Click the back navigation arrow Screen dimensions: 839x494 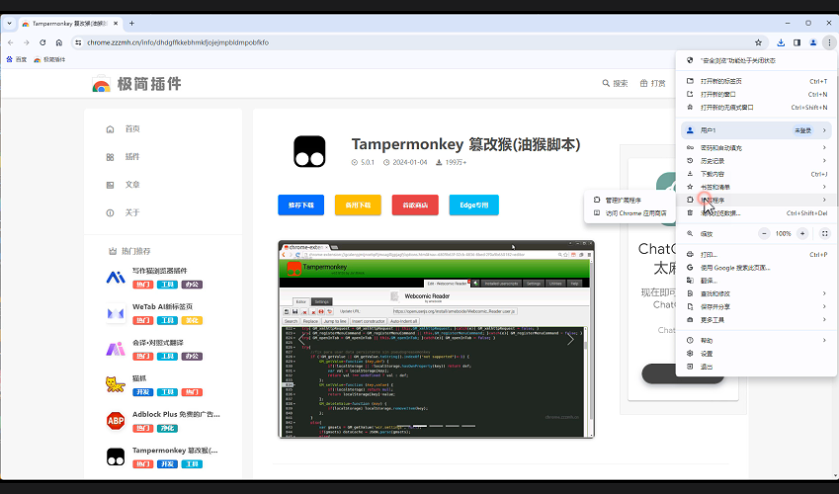(11, 43)
